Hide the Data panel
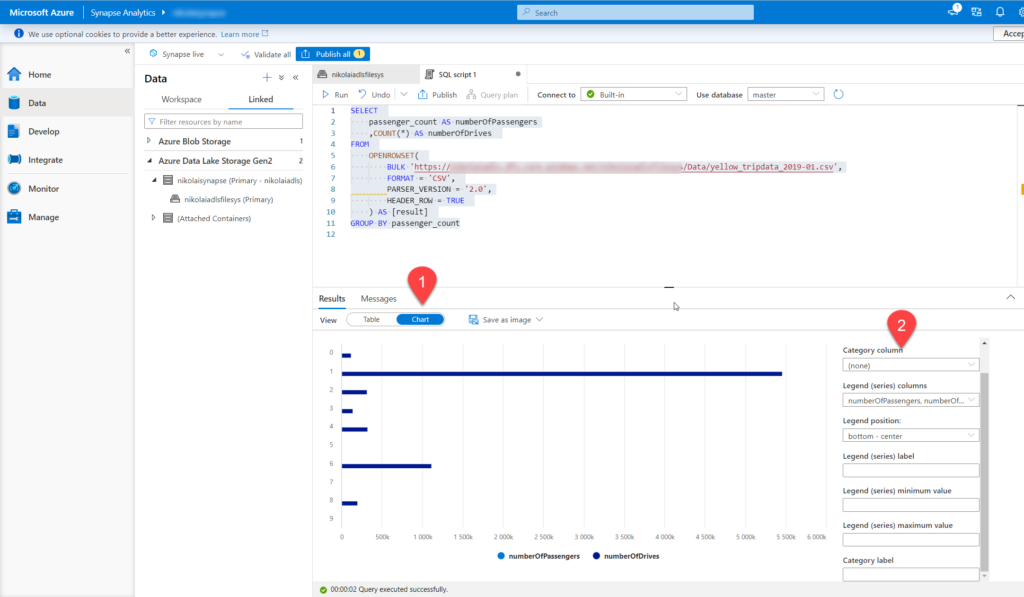The image size is (1024, 597). tap(296, 78)
